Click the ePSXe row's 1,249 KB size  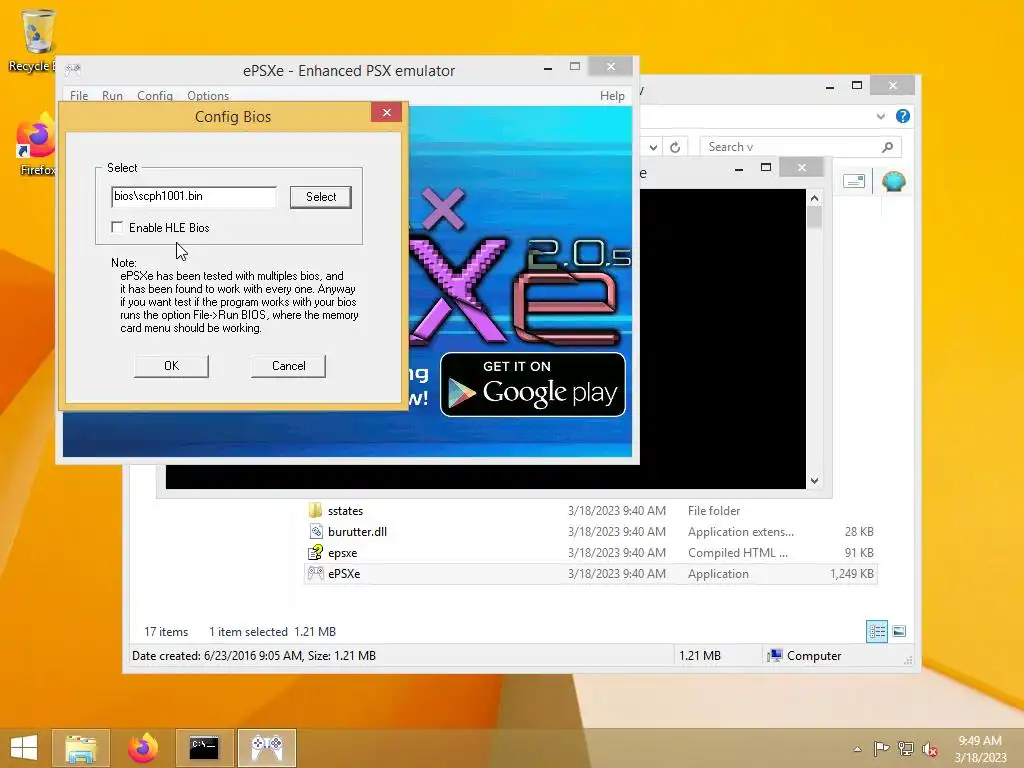[852, 573]
